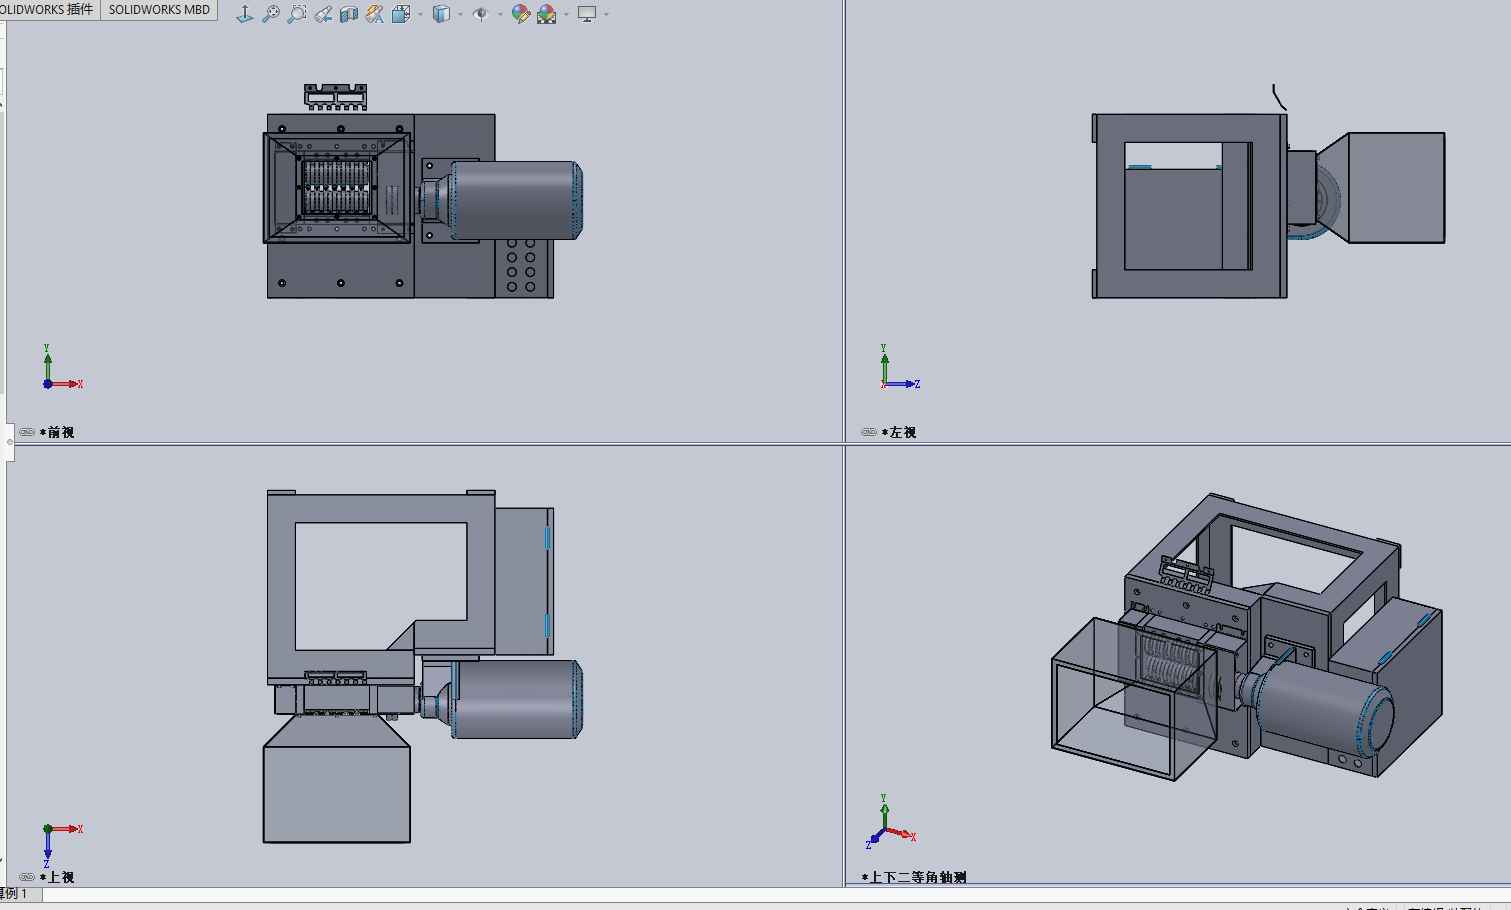Activate the Section View tool

coord(349,14)
